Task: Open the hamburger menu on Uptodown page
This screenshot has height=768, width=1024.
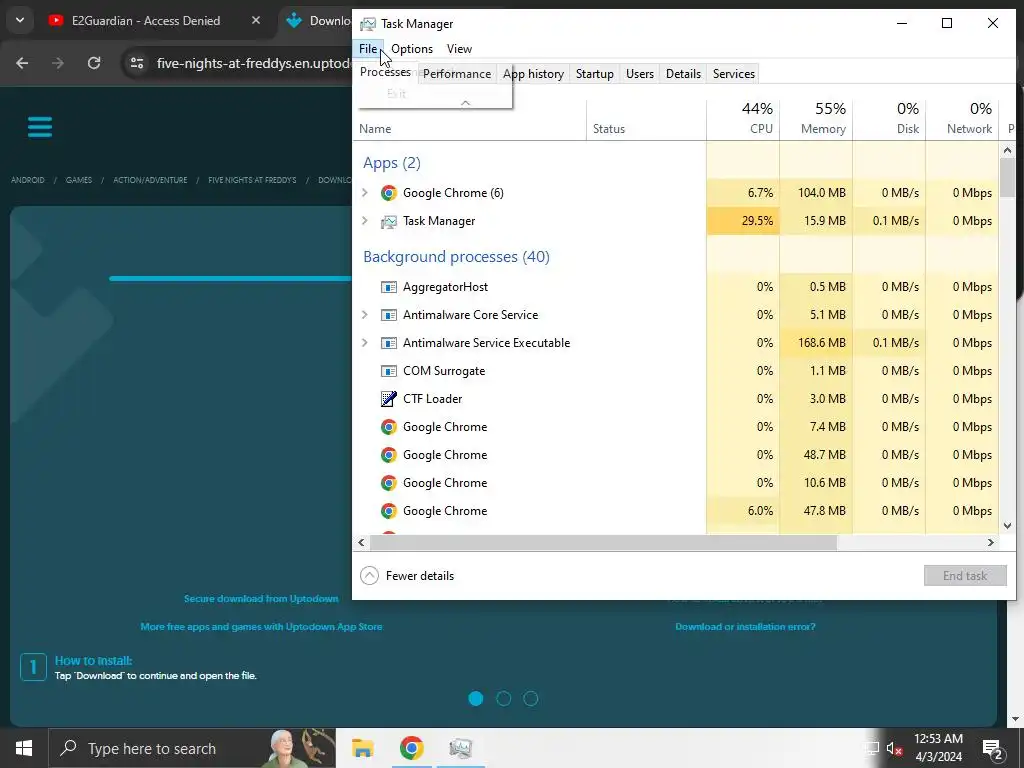Action: point(40,127)
